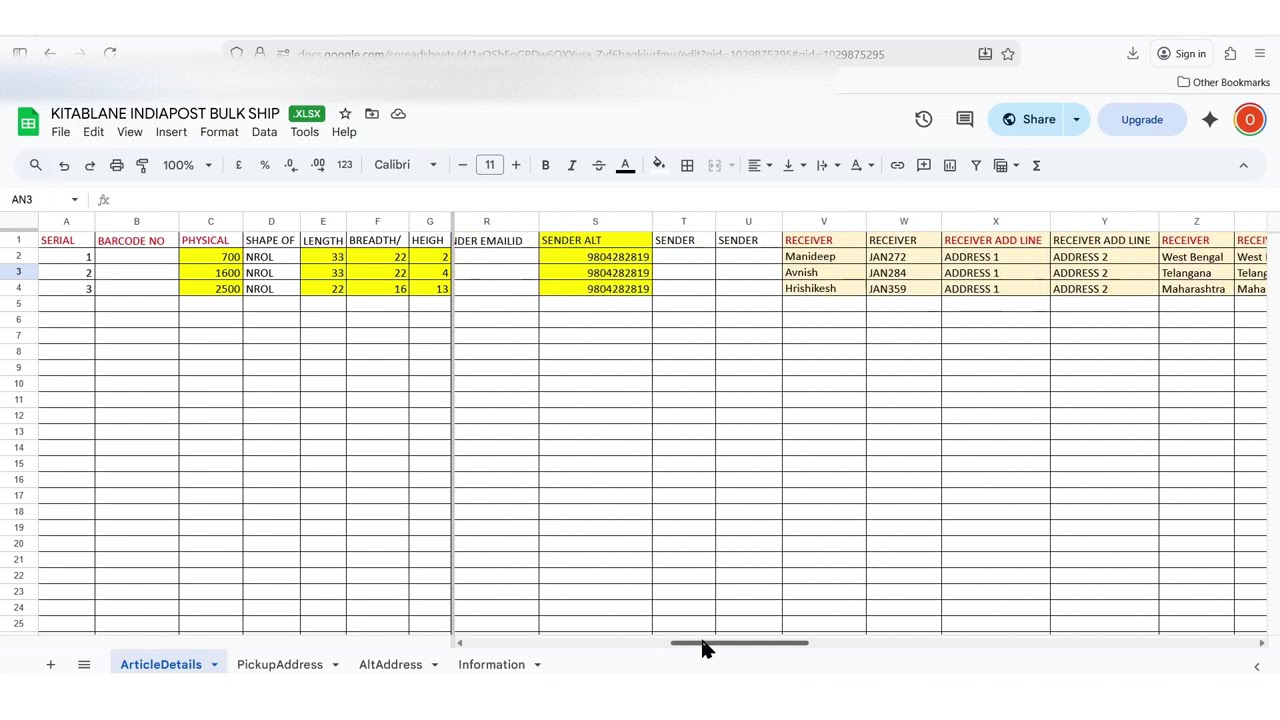Insert a chart
The image size is (1280, 720).
click(950, 165)
